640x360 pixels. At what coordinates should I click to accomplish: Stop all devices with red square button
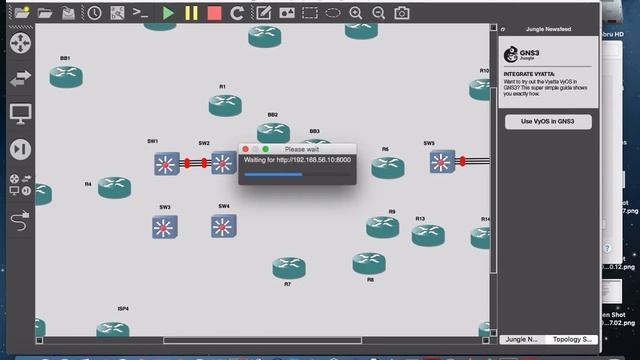tap(214, 13)
